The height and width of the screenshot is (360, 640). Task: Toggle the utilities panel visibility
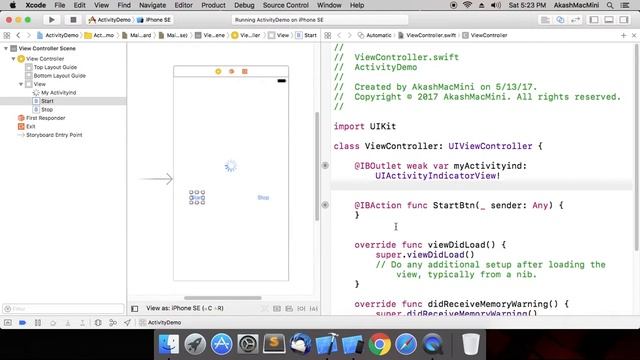(x=624, y=20)
